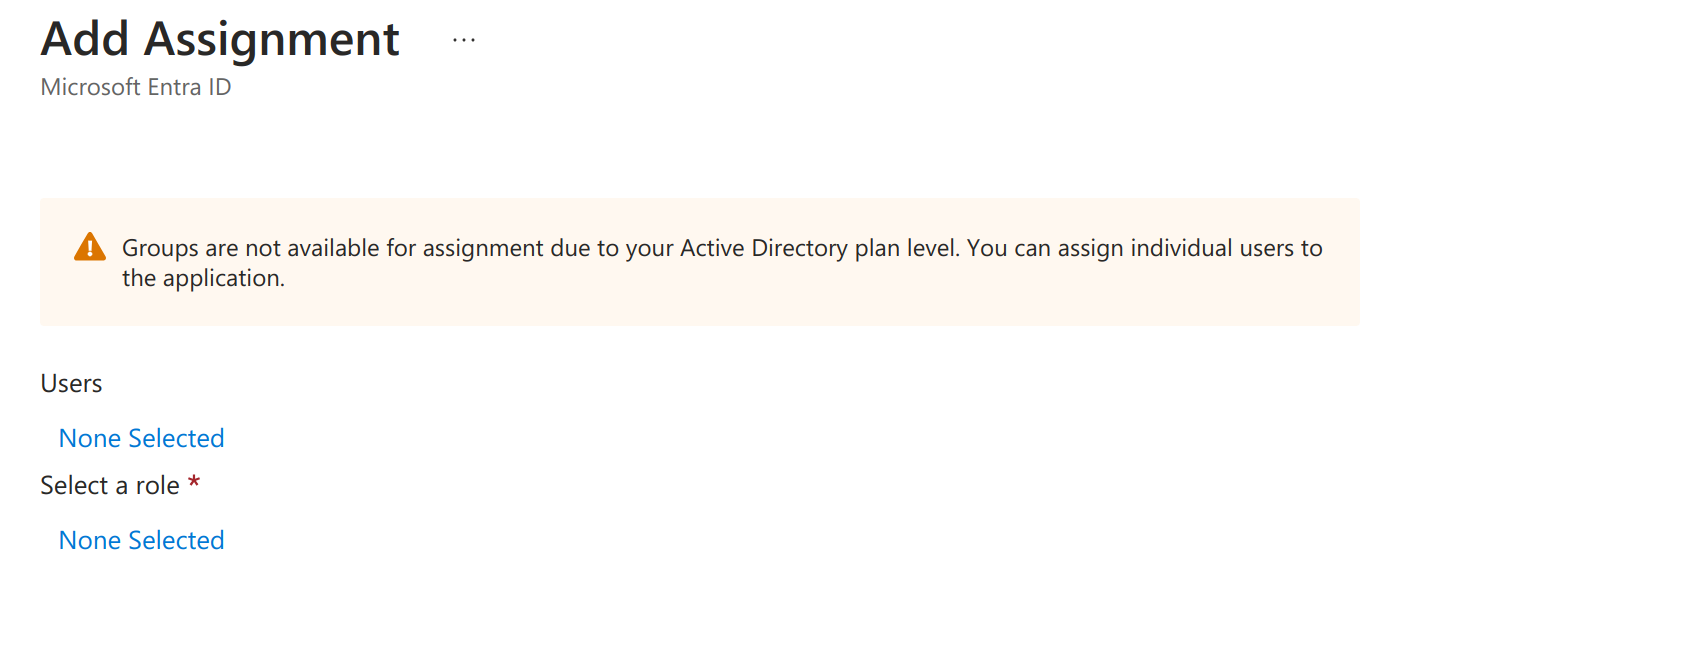Click the orange warning triangle icon
This screenshot has width=1700, height=646.
[x=90, y=247]
